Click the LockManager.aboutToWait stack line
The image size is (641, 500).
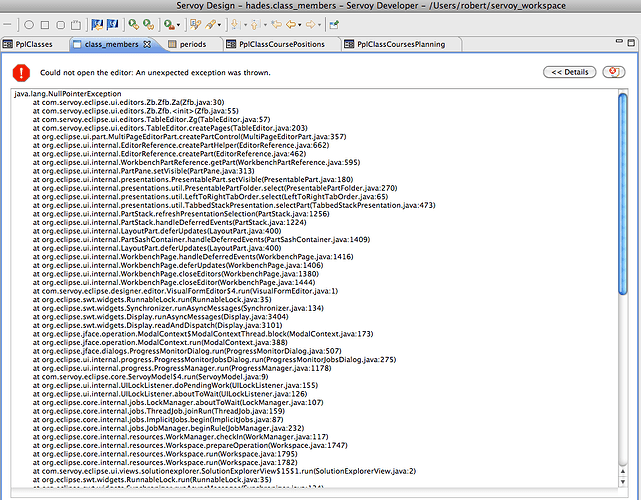[178, 403]
